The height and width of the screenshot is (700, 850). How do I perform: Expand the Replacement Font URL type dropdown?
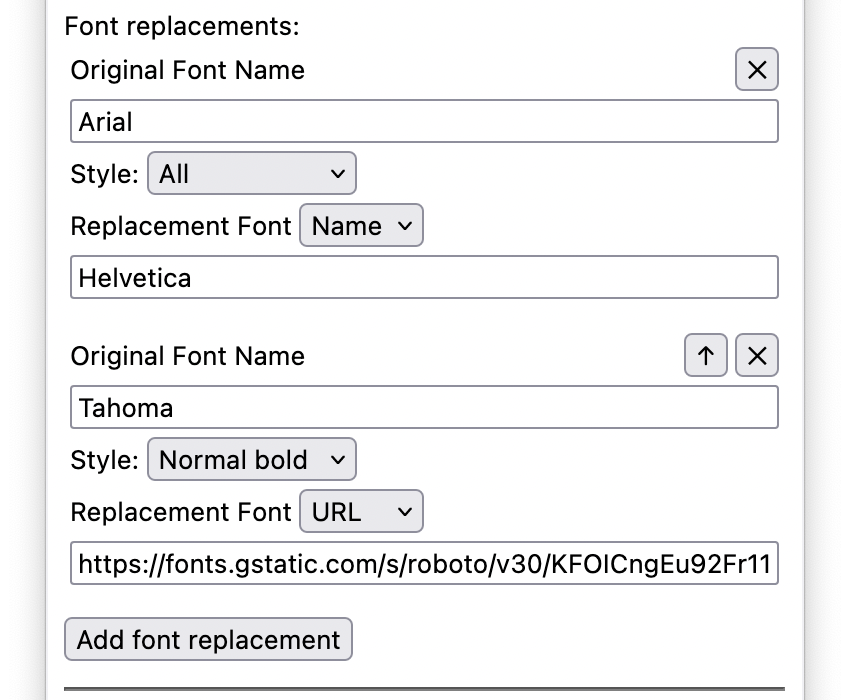click(361, 512)
